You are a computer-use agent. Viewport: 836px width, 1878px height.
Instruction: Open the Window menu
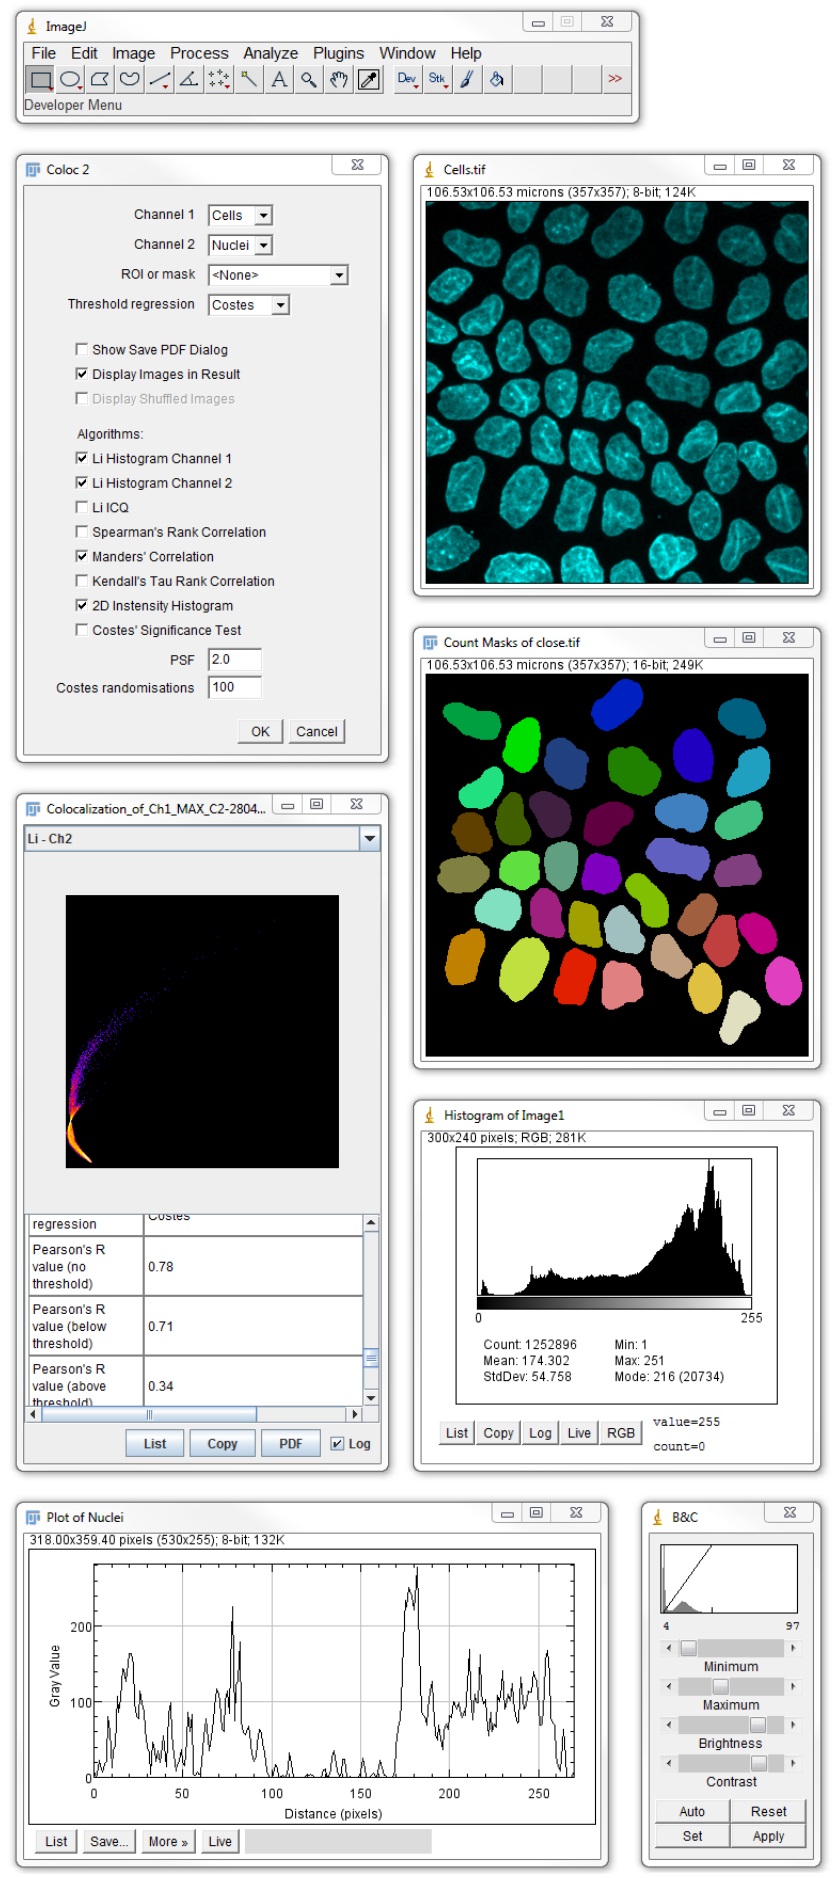407,53
